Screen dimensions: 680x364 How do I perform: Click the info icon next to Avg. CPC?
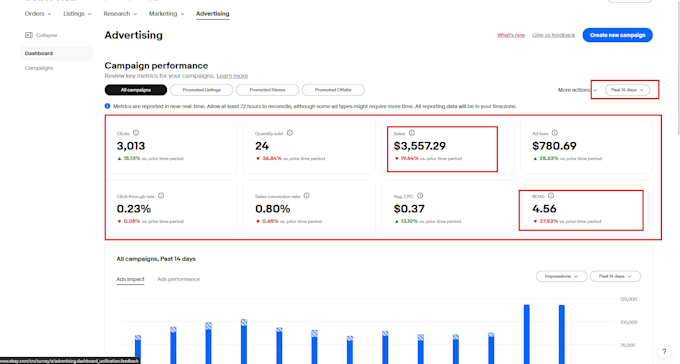pyautogui.click(x=420, y=196)
